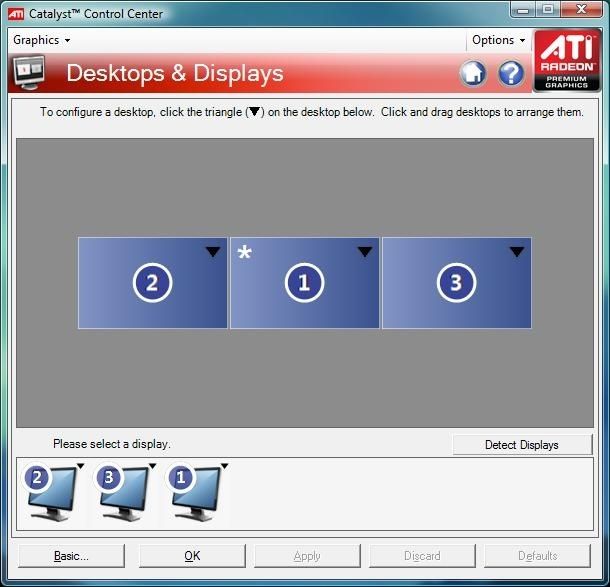Click the Apply button
This screenshot has height=587, width=610.
(x=307, y=556)
